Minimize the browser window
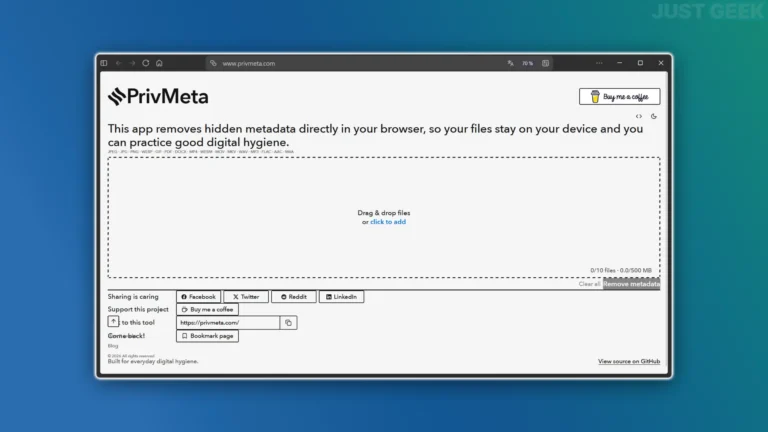 point(620,63)
